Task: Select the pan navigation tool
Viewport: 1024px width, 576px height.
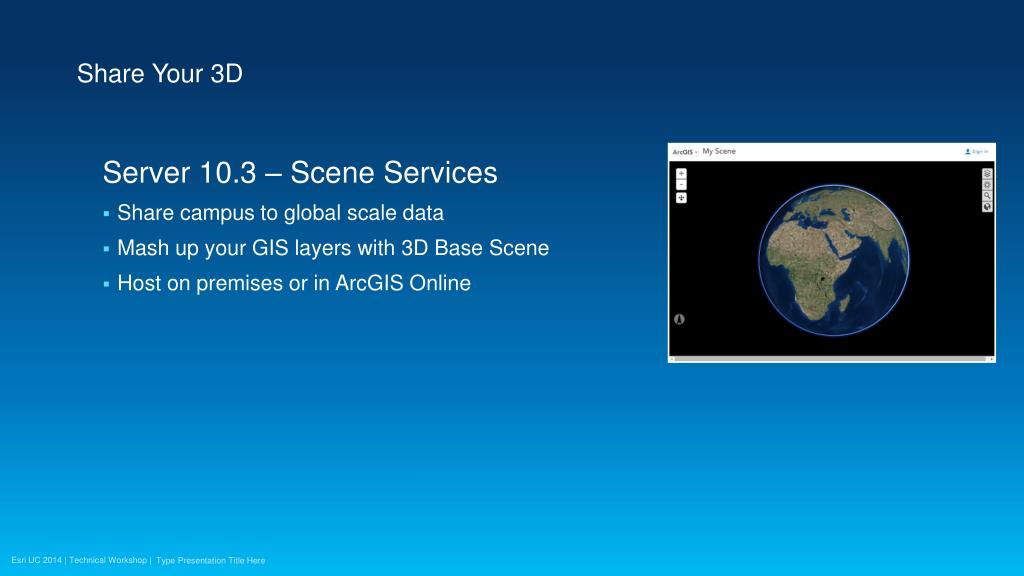Action: pos(681,198)
